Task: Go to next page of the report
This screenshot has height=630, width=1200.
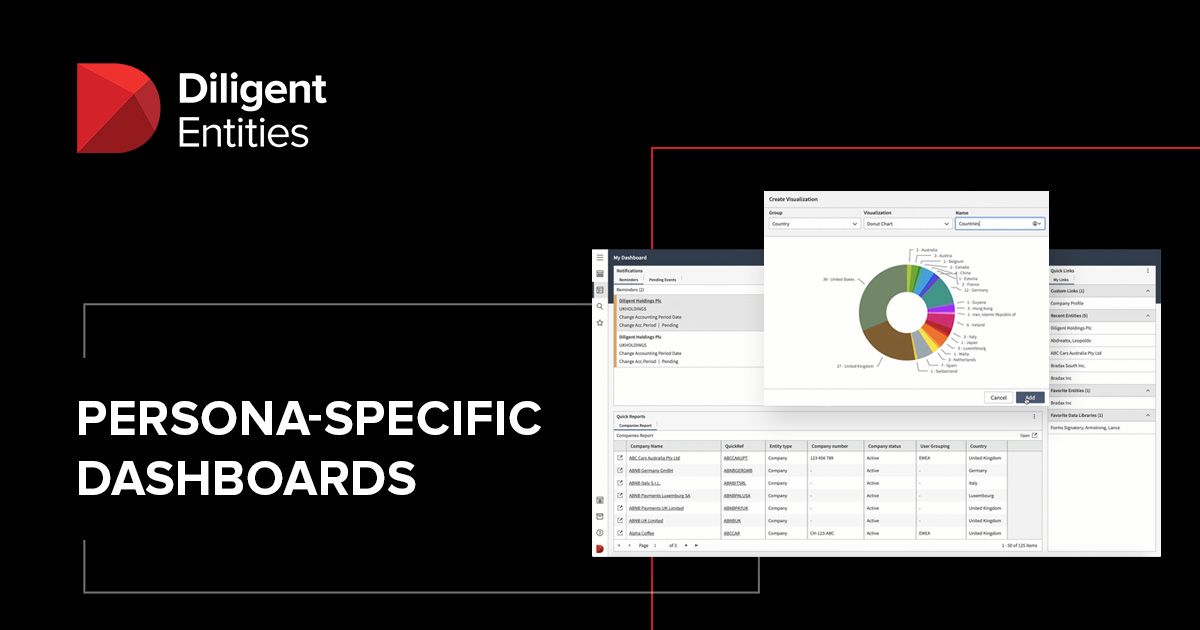Action: tap(686, 545)
